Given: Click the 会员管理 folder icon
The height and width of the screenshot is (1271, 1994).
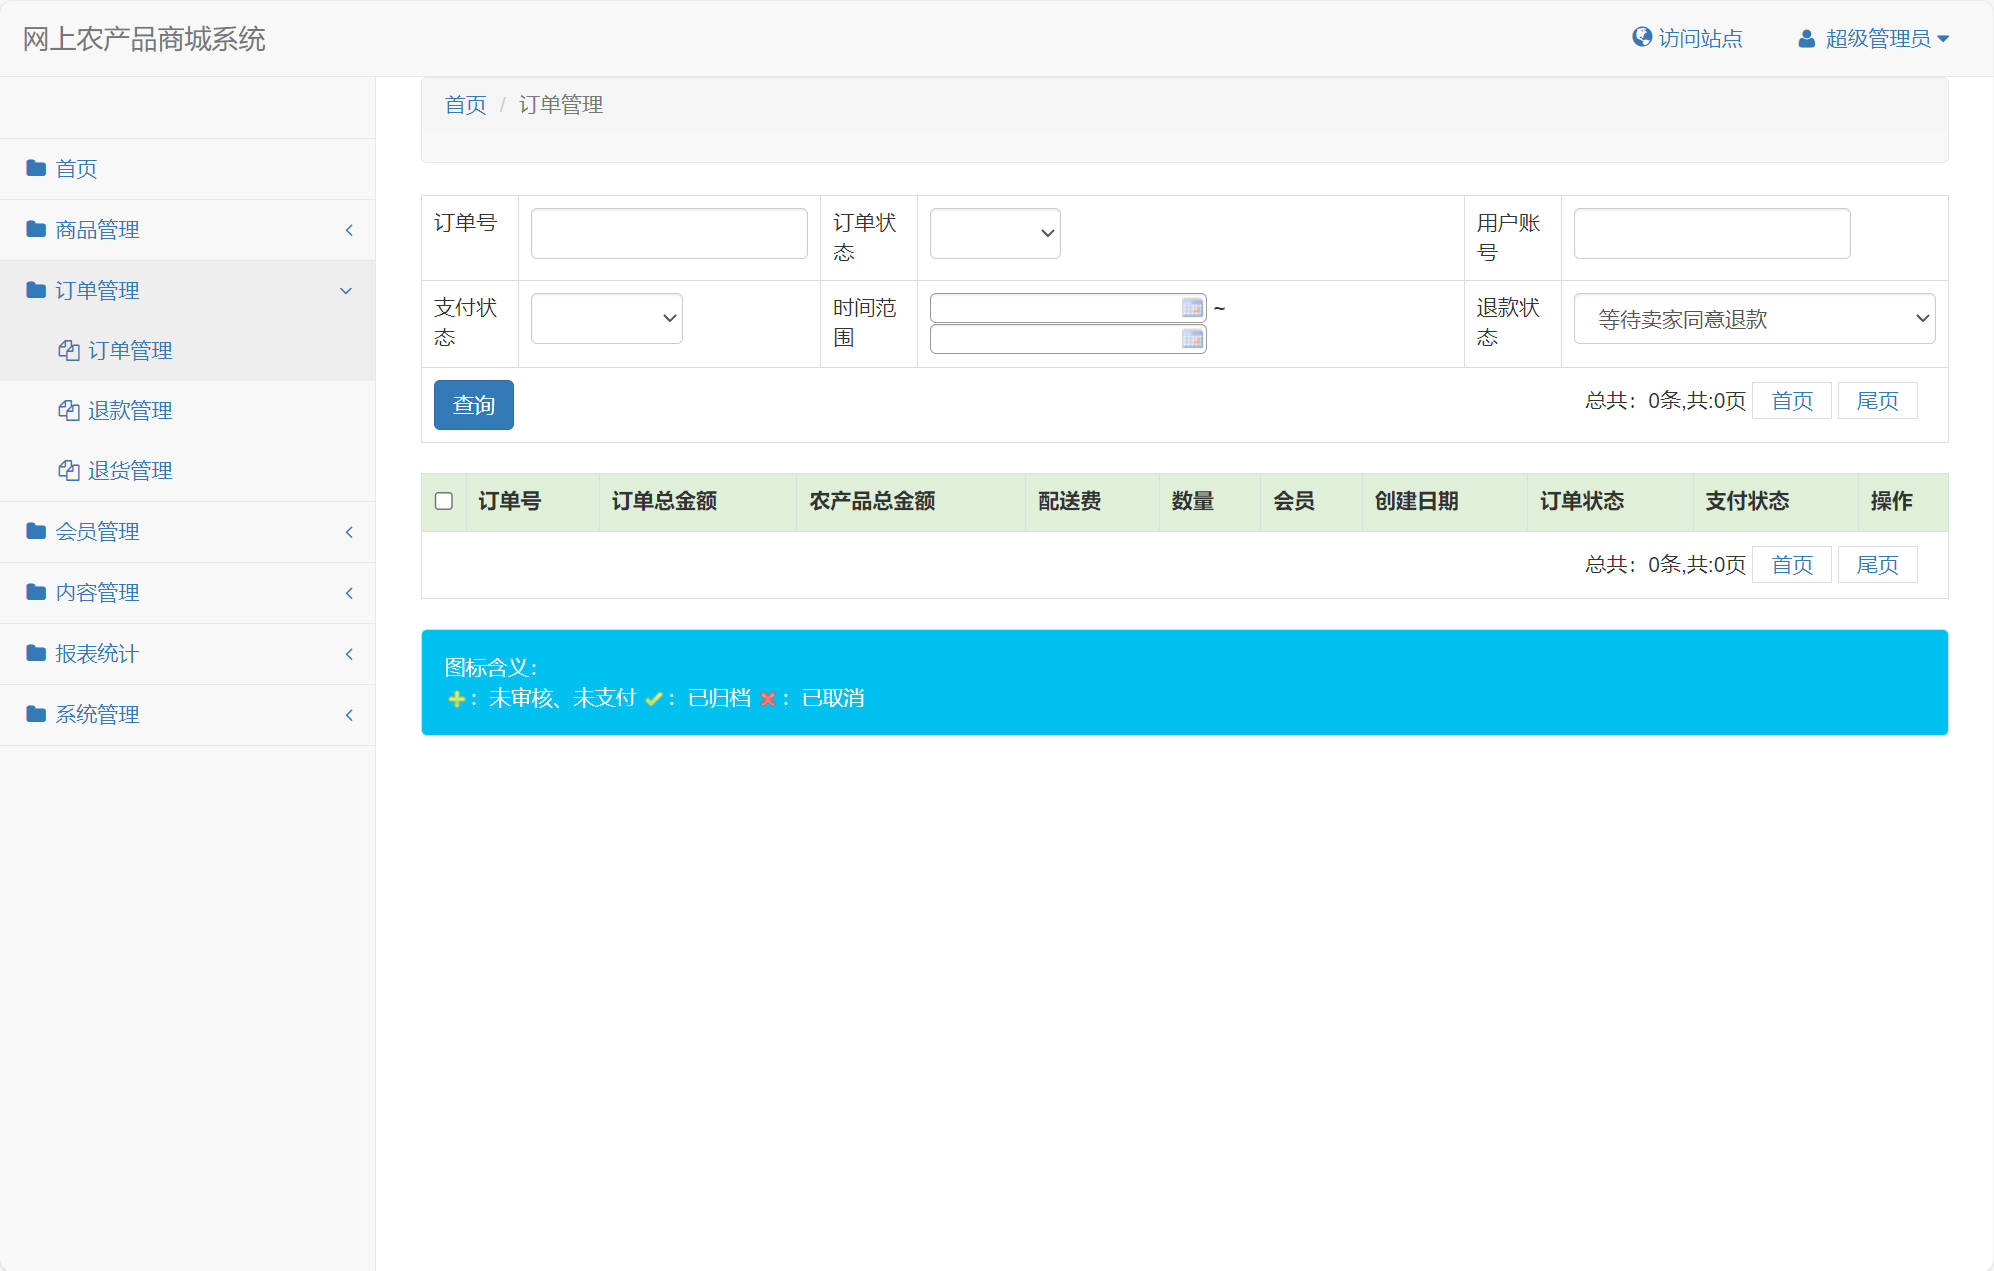Looking at the screenshot, I should click(x=35, y=532).
